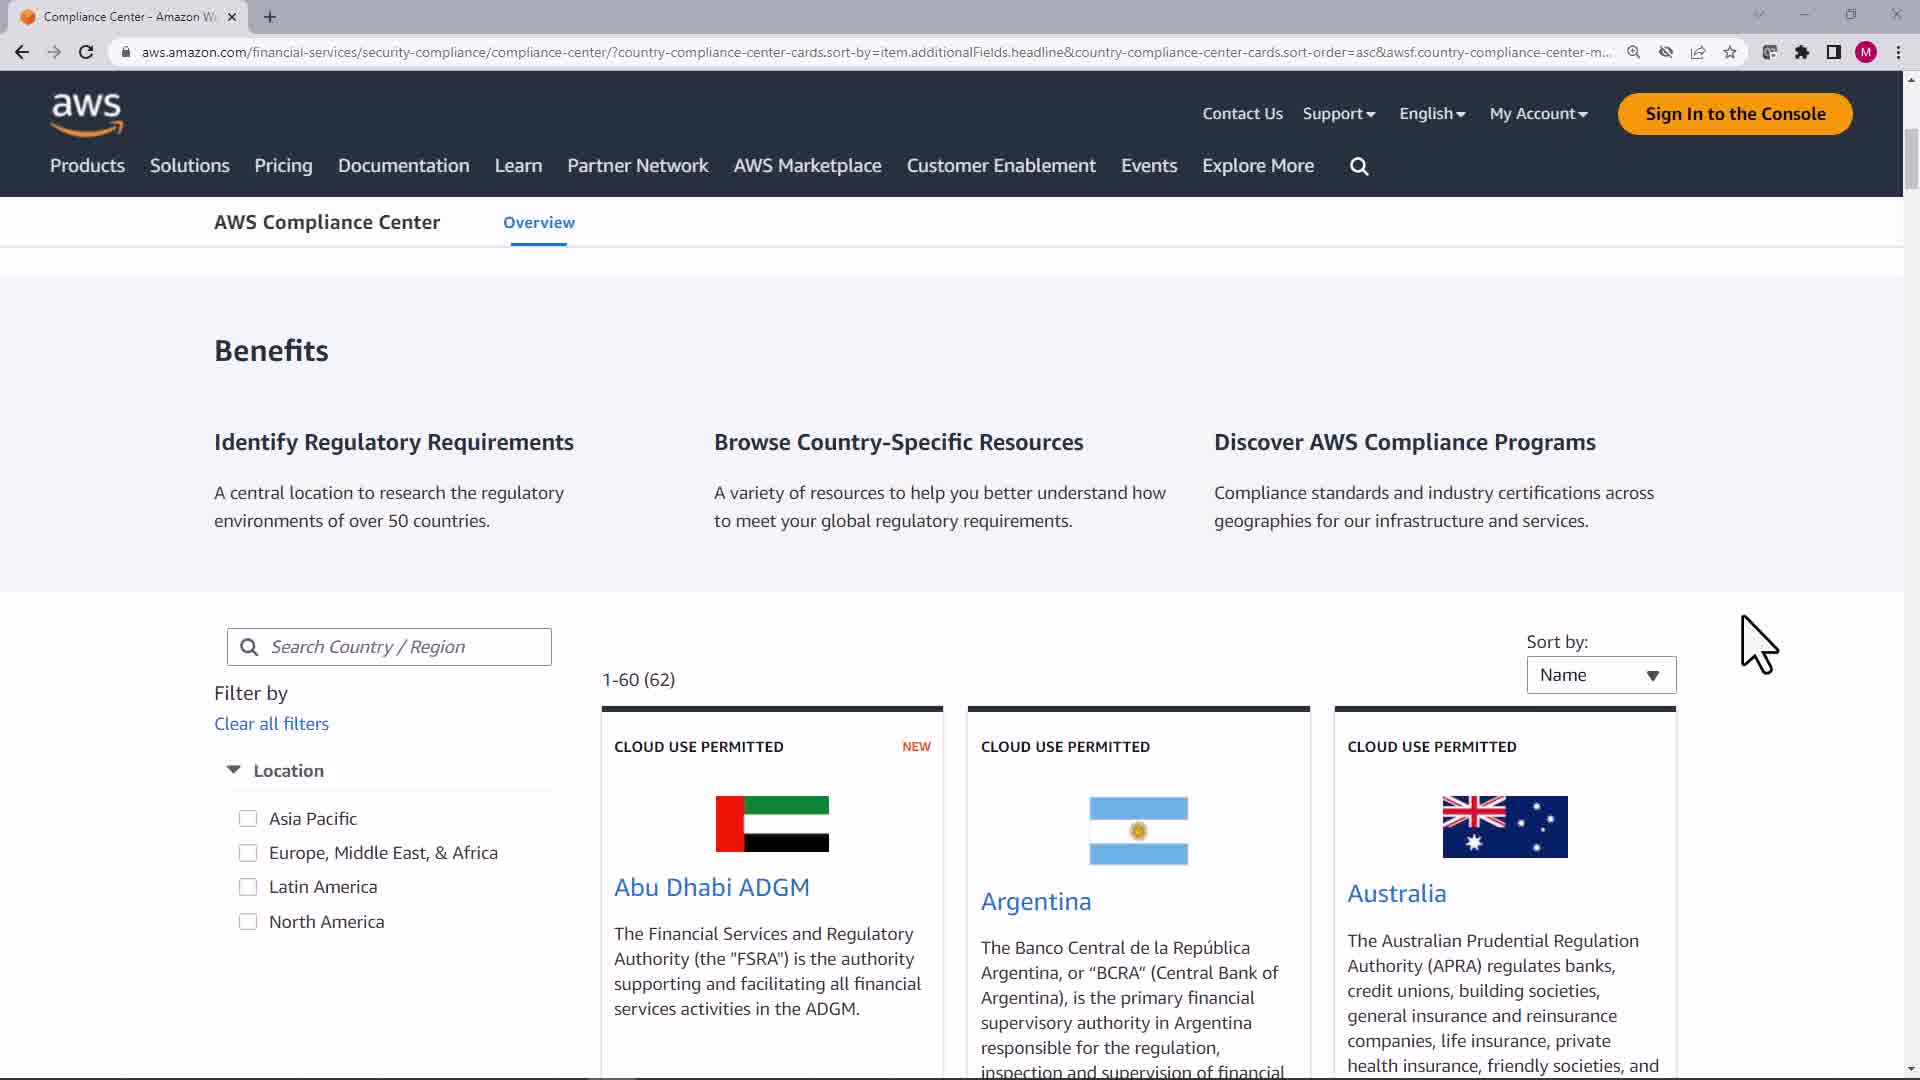This screenshot has height=1080, width=1920.
Task: Select the Overview tab
Action: pyautogui.click(x=539, y=223)
